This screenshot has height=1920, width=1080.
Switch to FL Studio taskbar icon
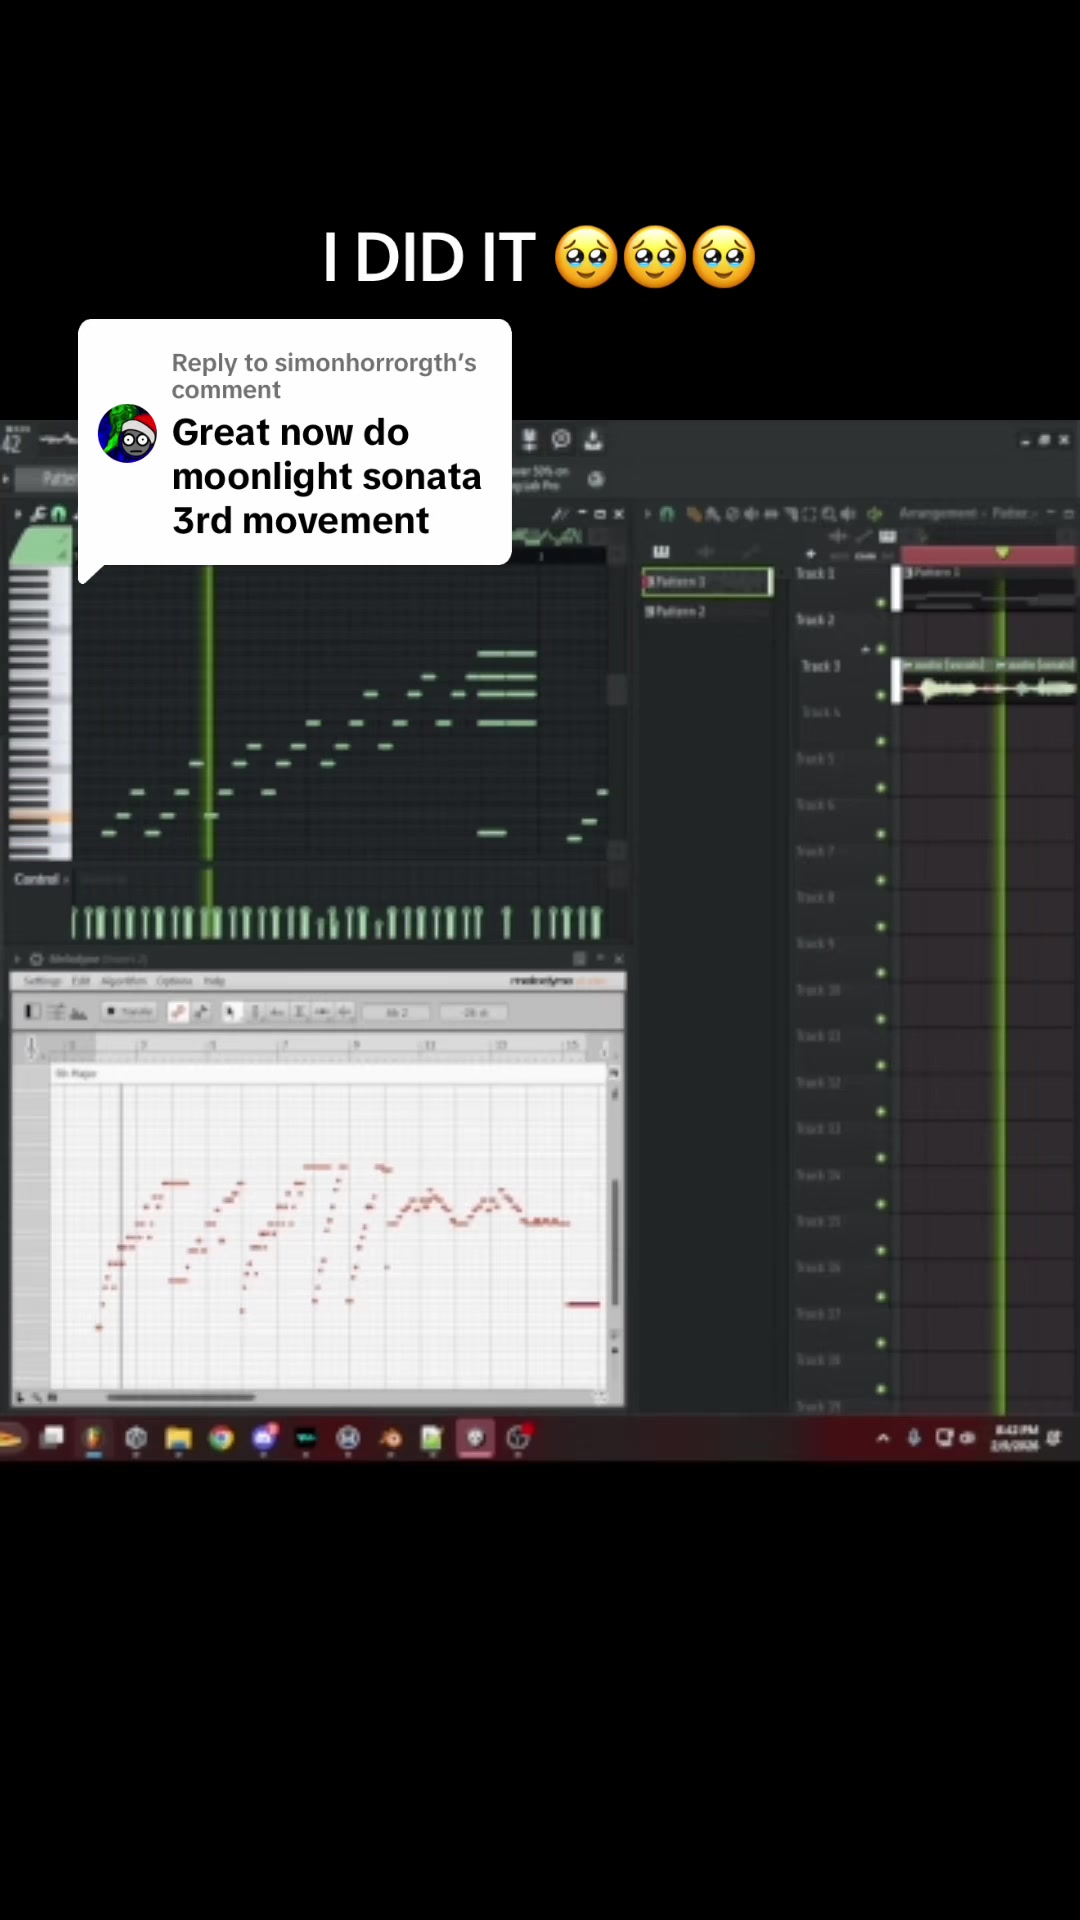93,1438
